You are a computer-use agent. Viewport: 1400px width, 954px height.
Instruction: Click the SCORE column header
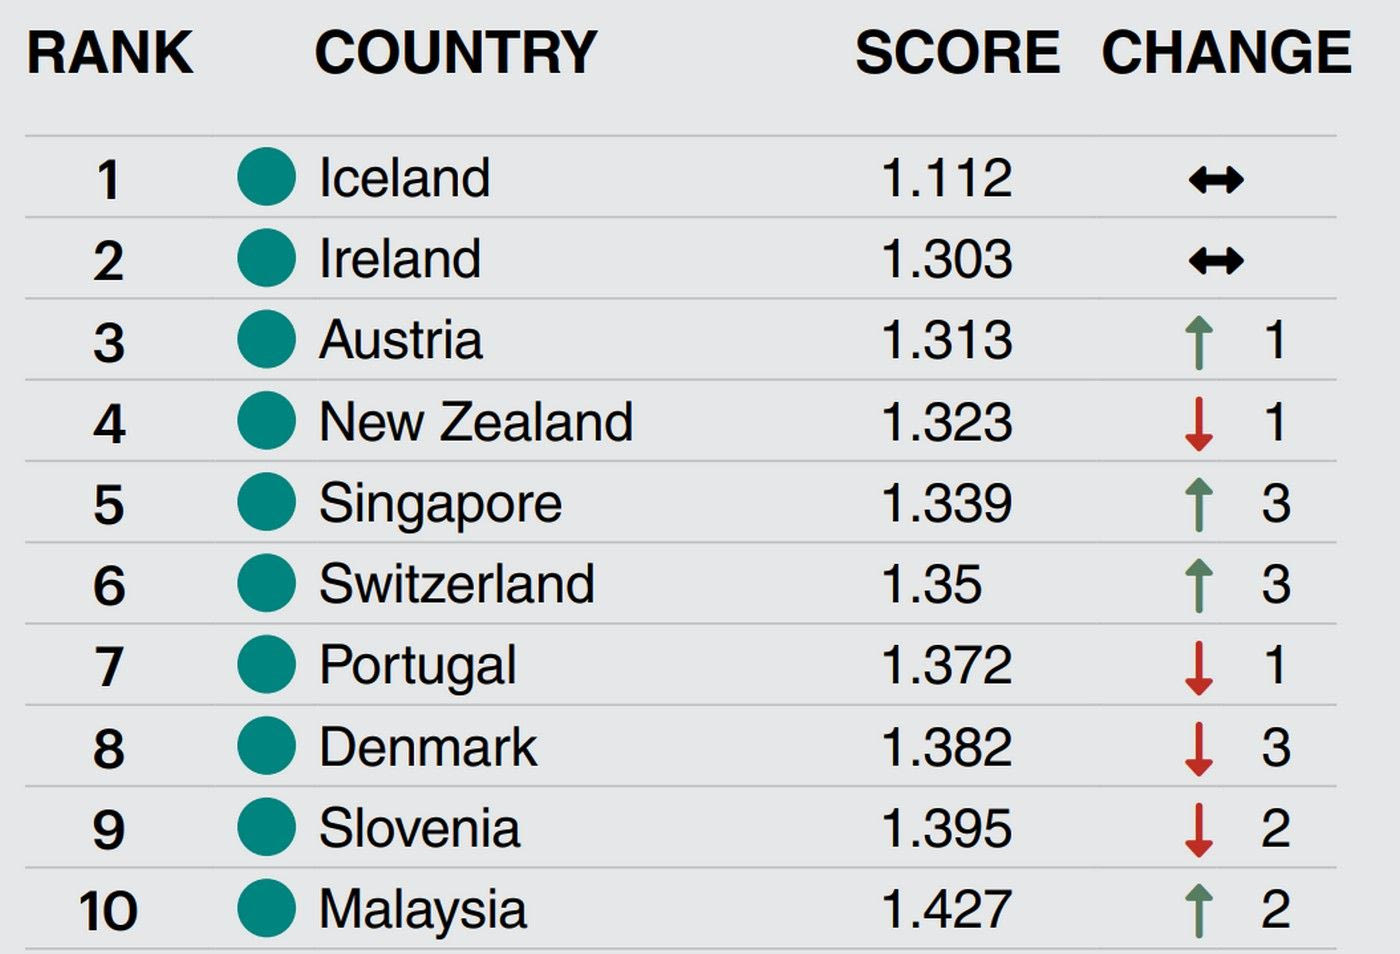[x=957, y=53]
